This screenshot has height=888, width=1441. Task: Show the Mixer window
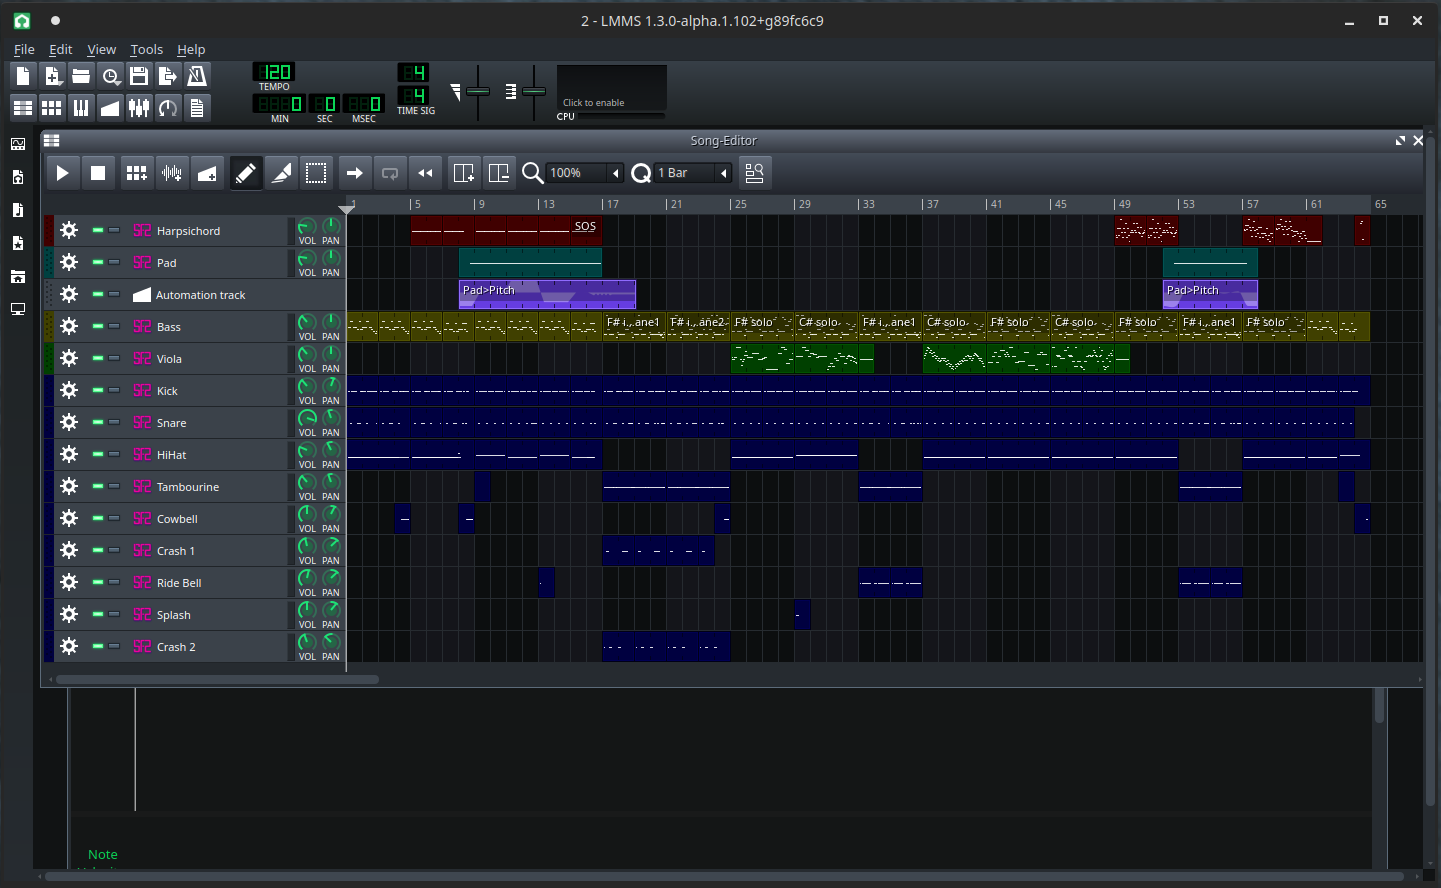139,108
